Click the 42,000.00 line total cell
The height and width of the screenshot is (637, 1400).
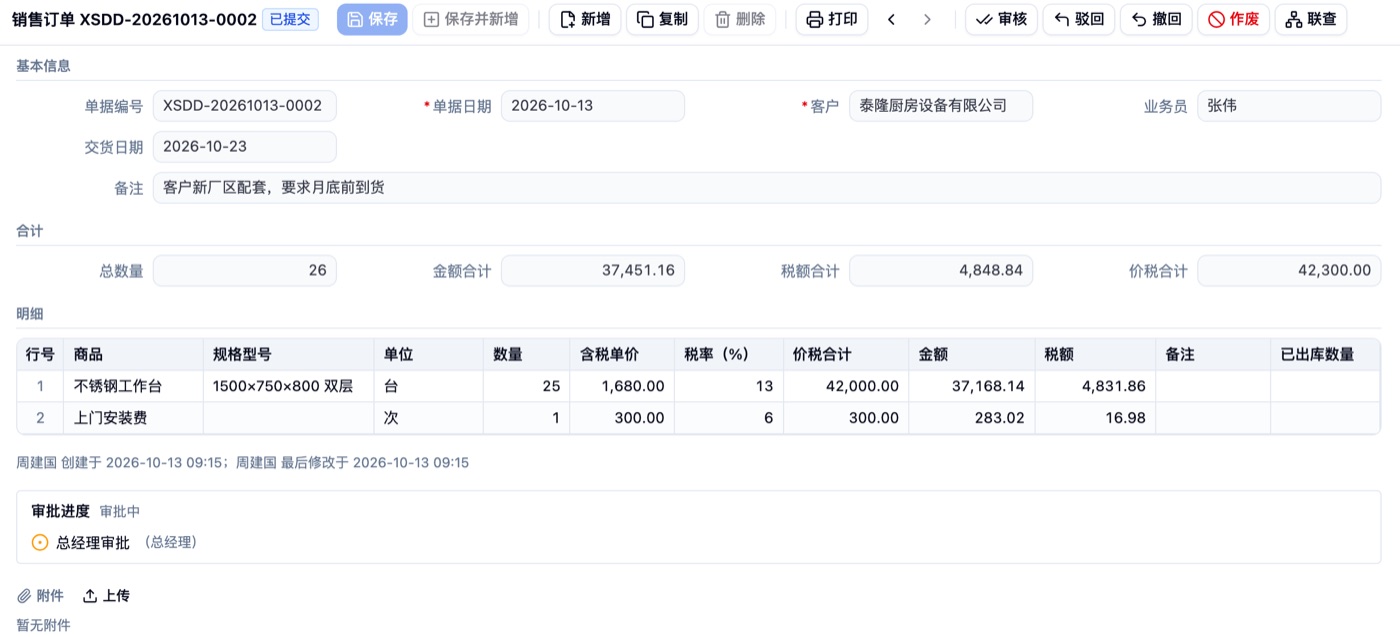(x=846, y=386)
